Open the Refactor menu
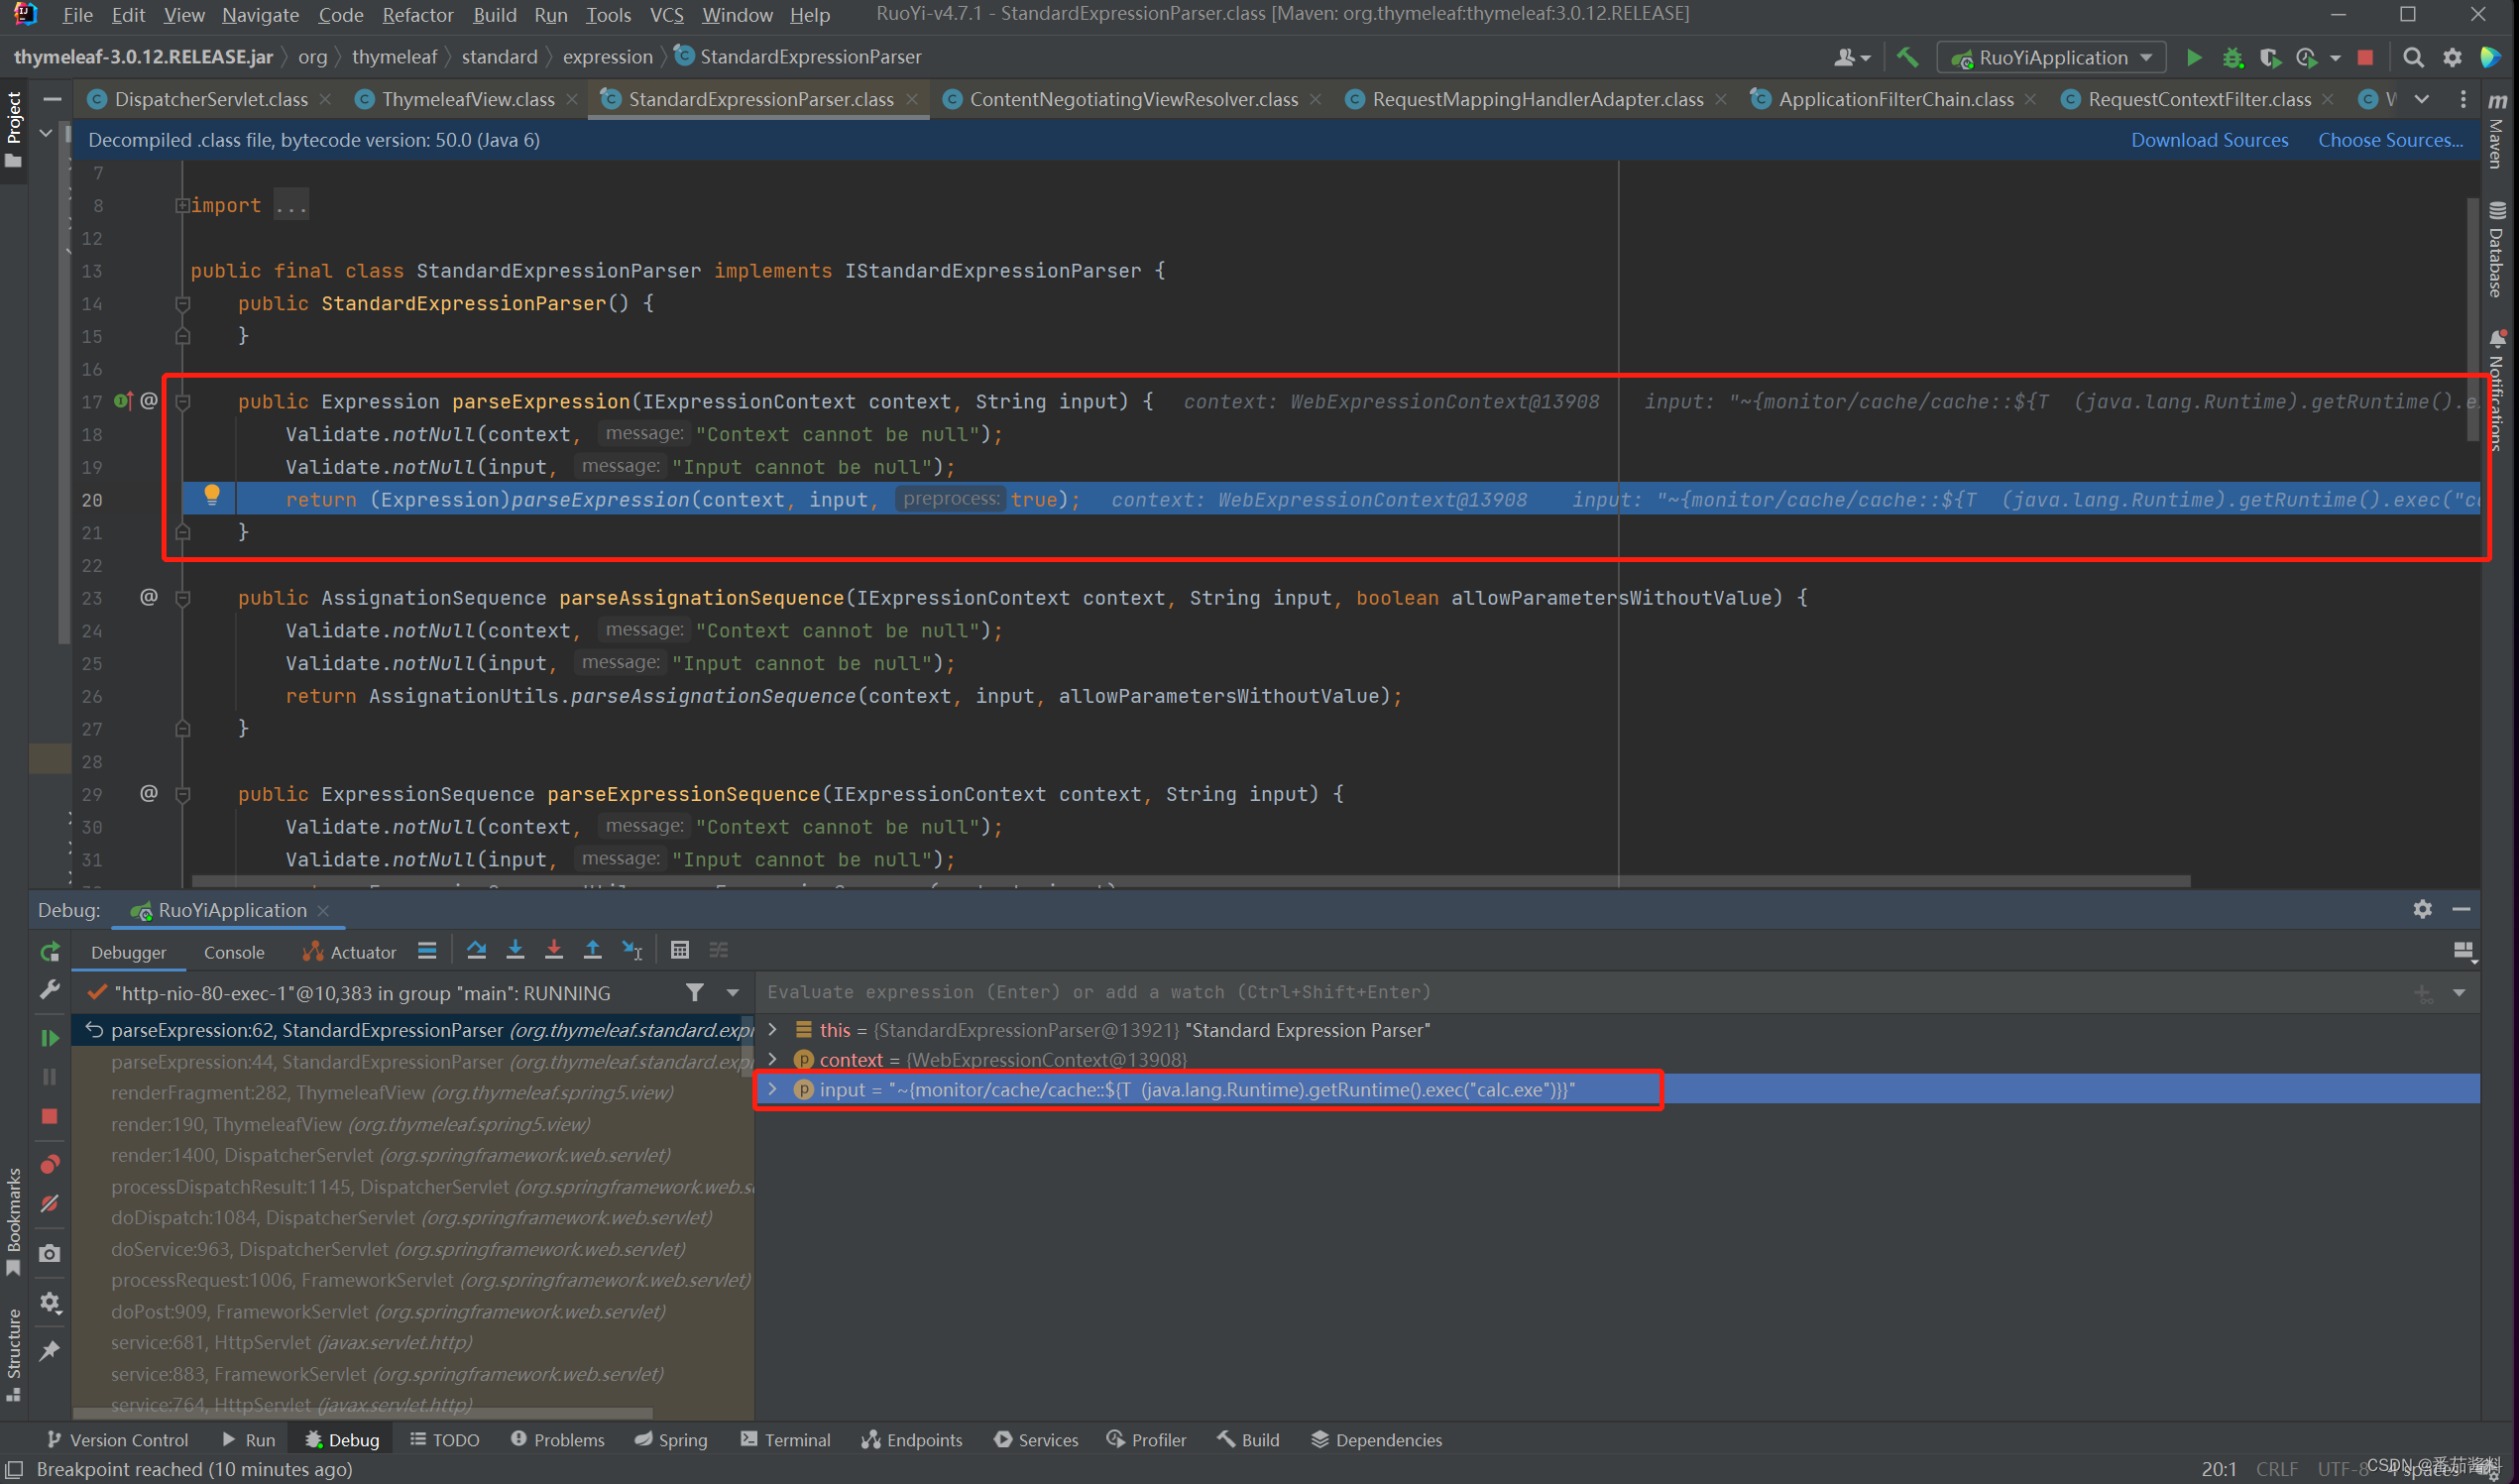Screen dimensions: 2519x1484 pos(418,15)
